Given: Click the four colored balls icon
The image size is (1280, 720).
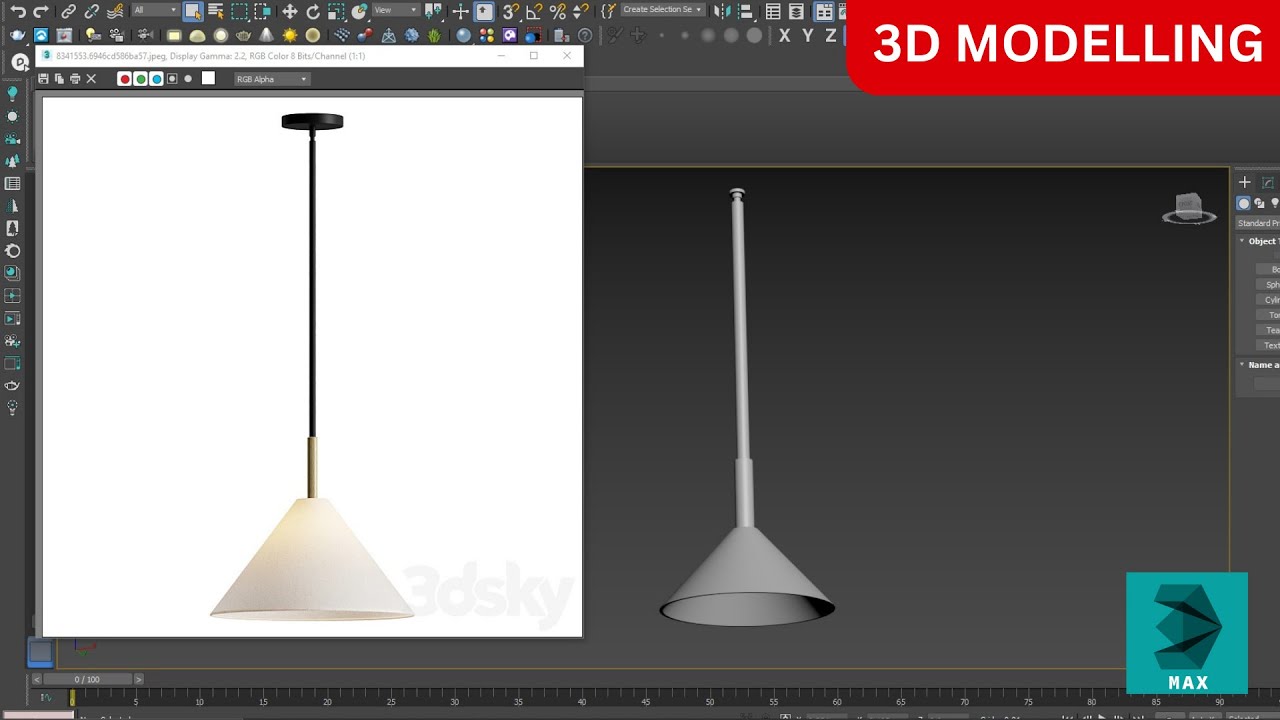Looking at the screenshot, I should 487,35.
